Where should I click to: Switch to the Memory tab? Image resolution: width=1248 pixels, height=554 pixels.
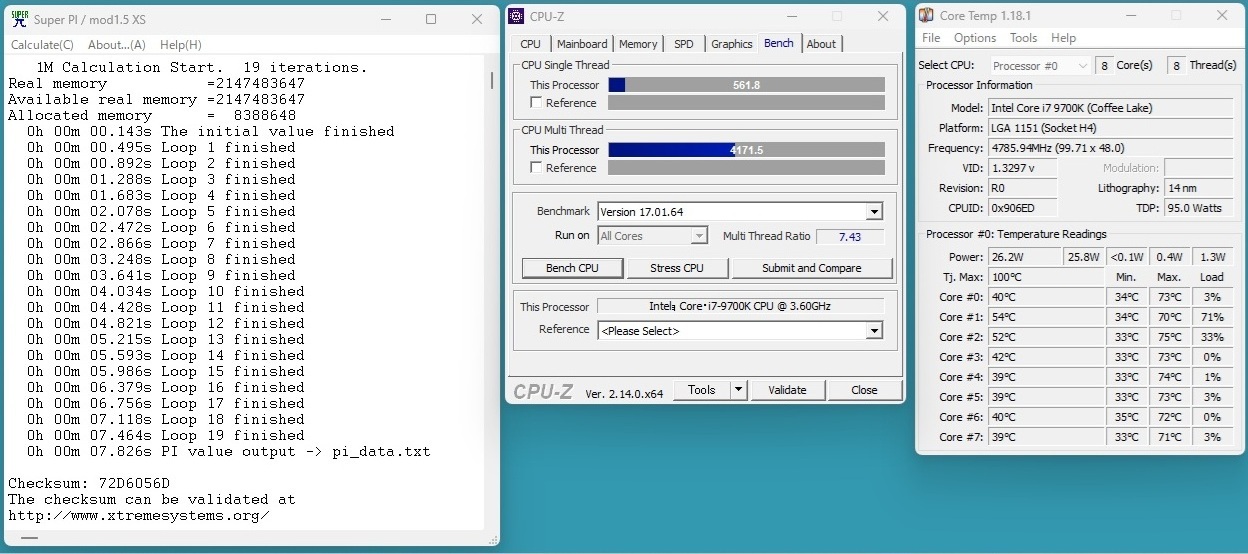point(638,44)
